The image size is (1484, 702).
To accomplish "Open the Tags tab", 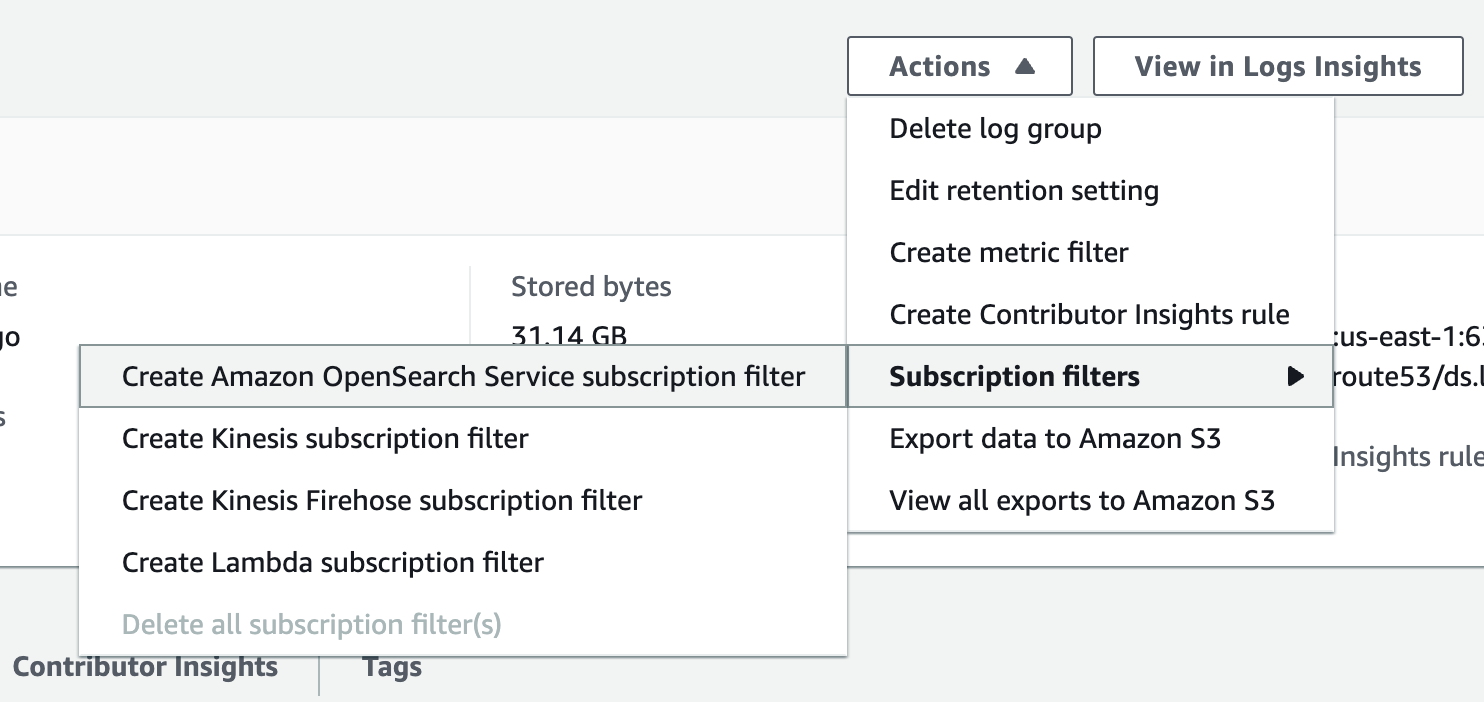I will (391, 668).
